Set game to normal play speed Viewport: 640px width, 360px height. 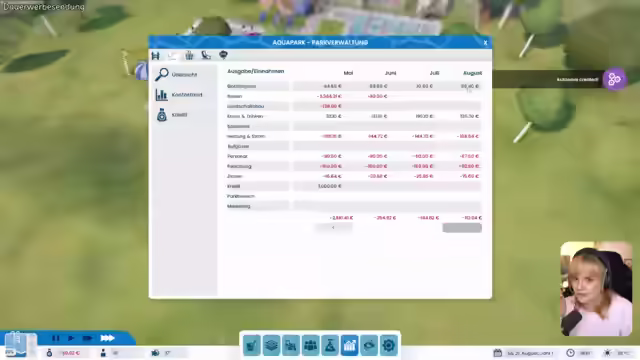tap(71, 338)
